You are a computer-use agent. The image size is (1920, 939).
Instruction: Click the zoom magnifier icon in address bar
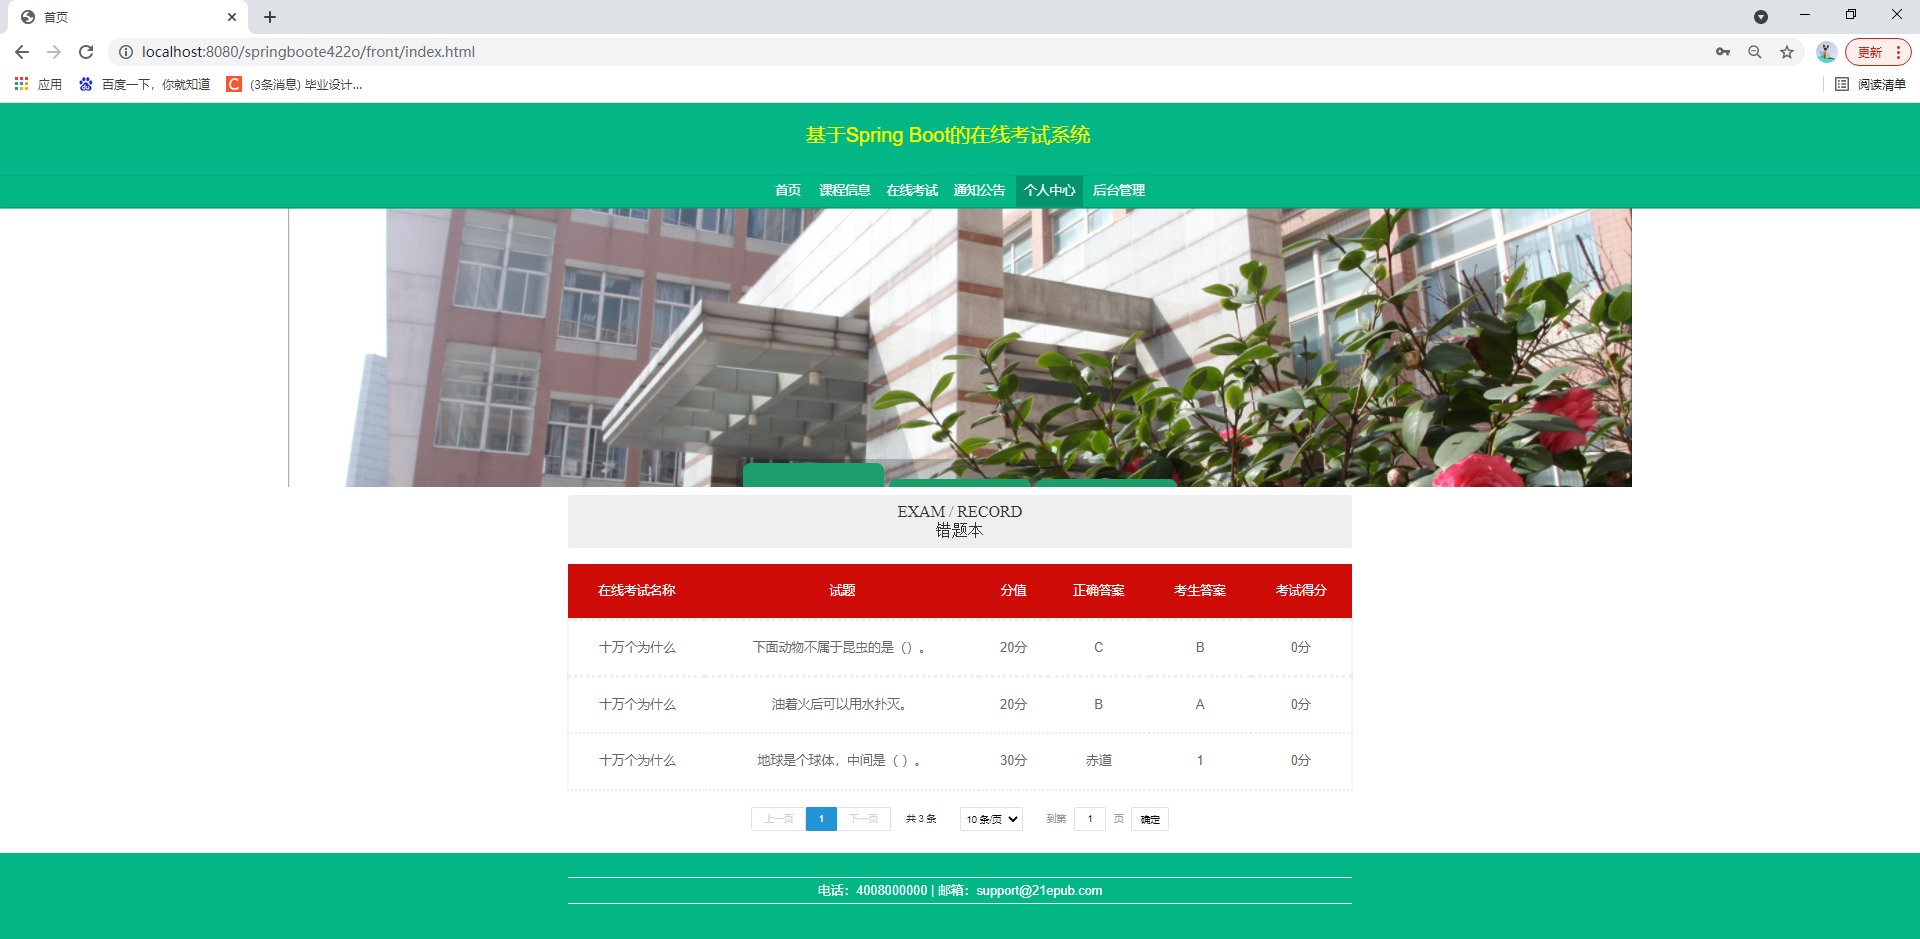[x=1754, y=52]
